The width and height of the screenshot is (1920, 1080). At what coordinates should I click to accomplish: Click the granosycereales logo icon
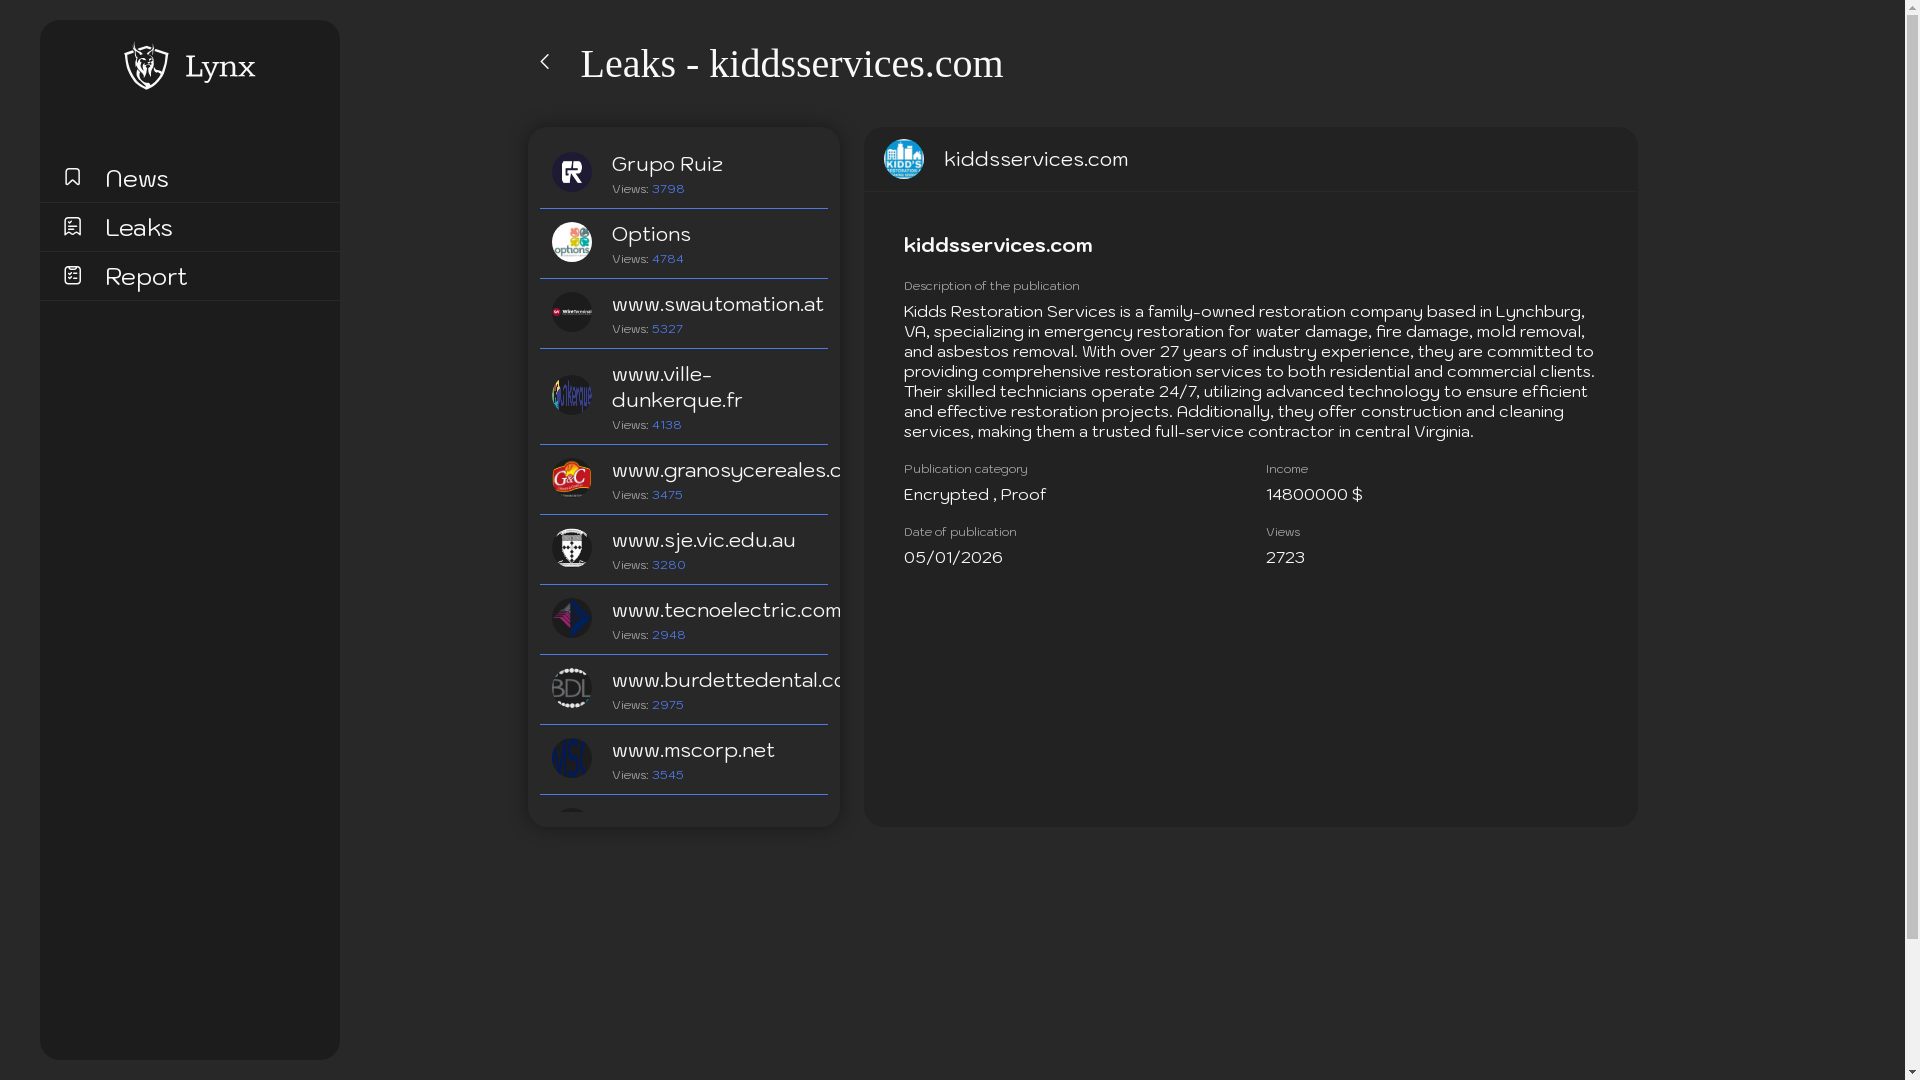point(572,478)
